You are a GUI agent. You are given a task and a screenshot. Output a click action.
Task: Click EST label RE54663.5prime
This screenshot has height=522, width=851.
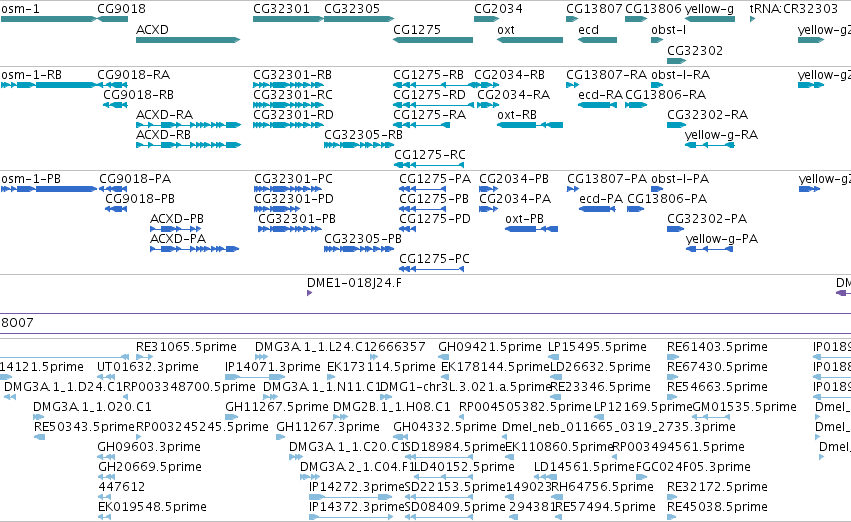pos(717,387)
